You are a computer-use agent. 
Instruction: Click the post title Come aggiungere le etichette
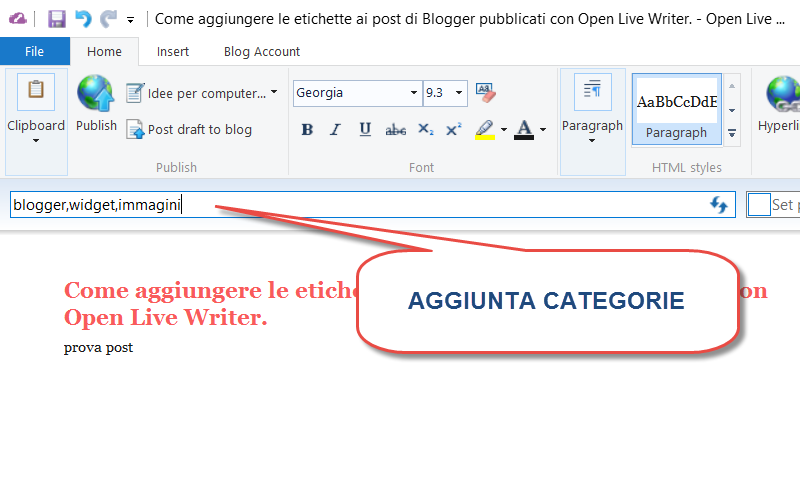210,304
